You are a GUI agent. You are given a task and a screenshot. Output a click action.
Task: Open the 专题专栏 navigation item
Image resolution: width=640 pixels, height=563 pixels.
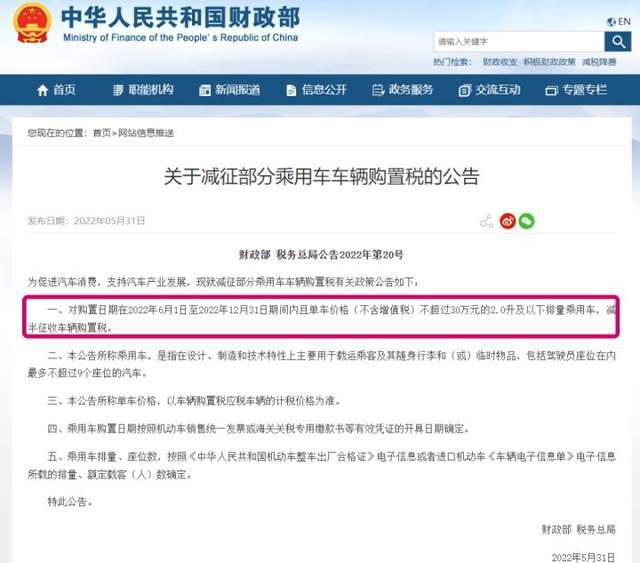point(576,90)
